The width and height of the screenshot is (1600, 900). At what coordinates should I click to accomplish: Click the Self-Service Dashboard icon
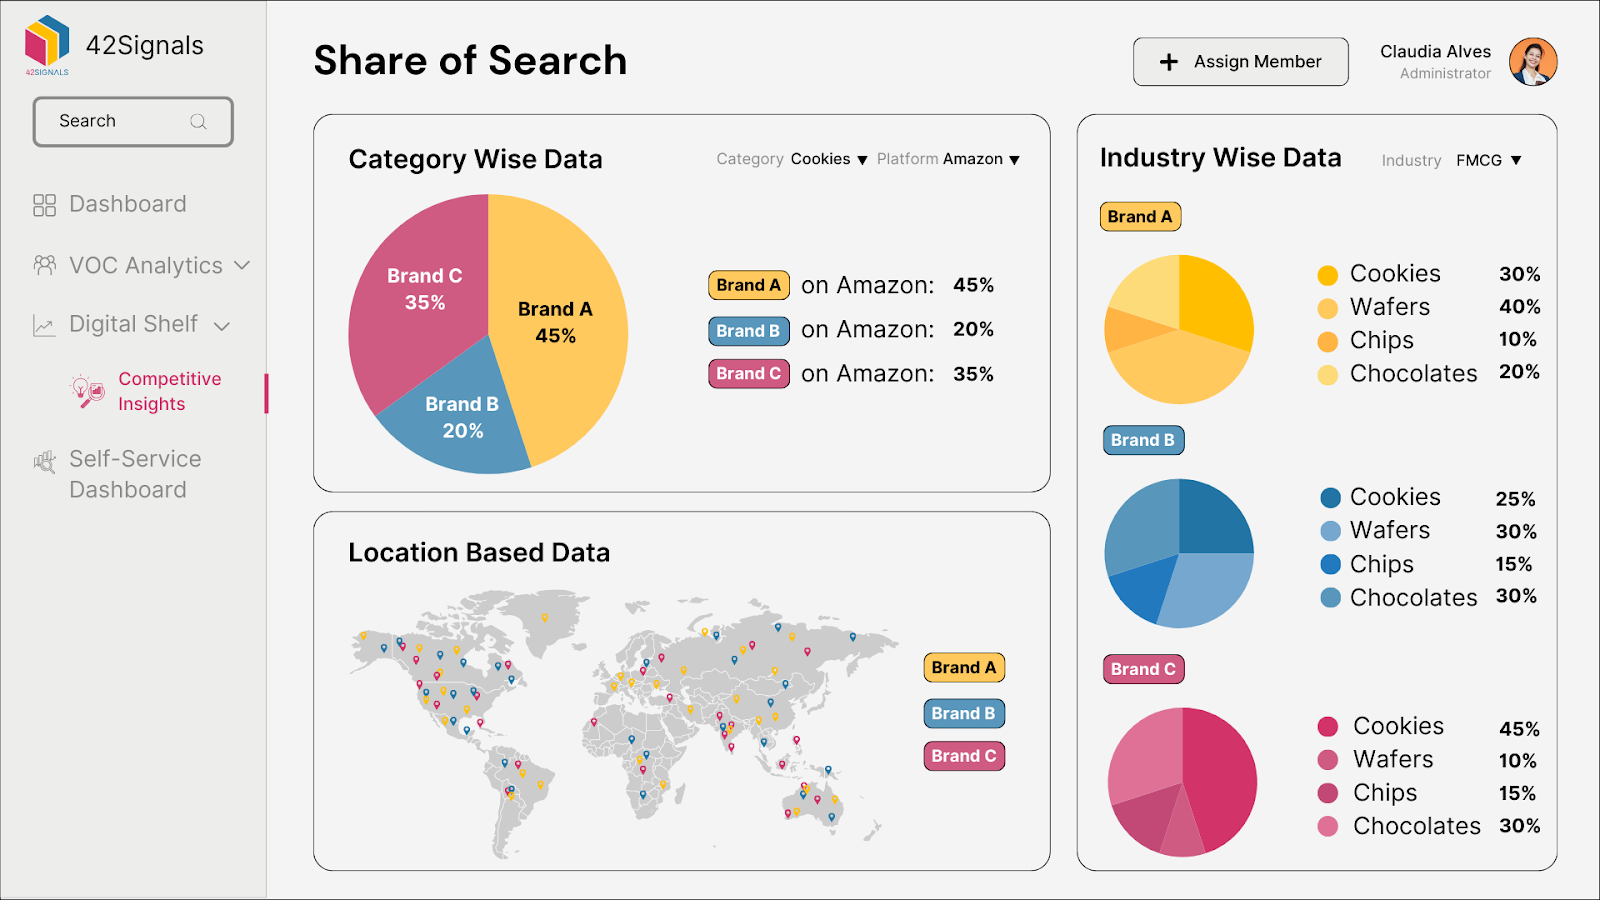(x=42, y=460)
